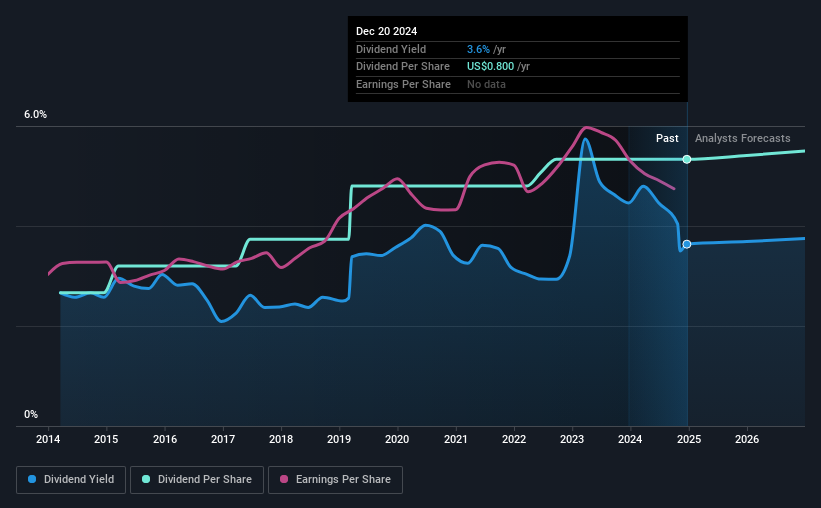Select the teal Dividend Per Share data point marker

coord(687,159)
